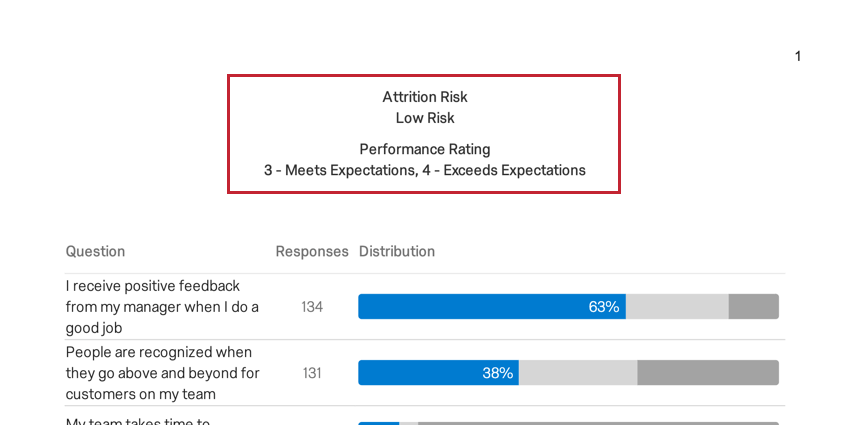Click dark gray unfavorable segment in recognition row
This screenshot has height=425, width=850.
click(x=708, y=373)
